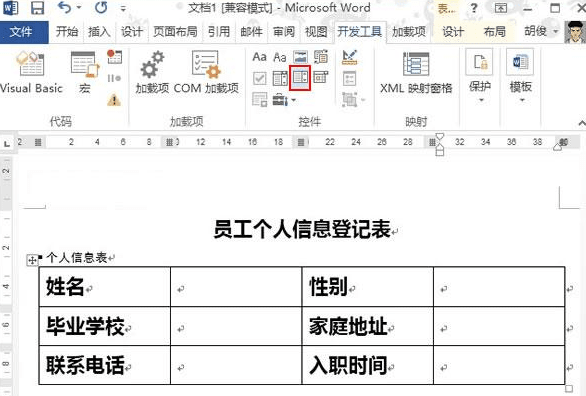
Task: Open Customize Quick Access Toolbar dropdown
Action: pyautogui.click(x=123, y=8)
